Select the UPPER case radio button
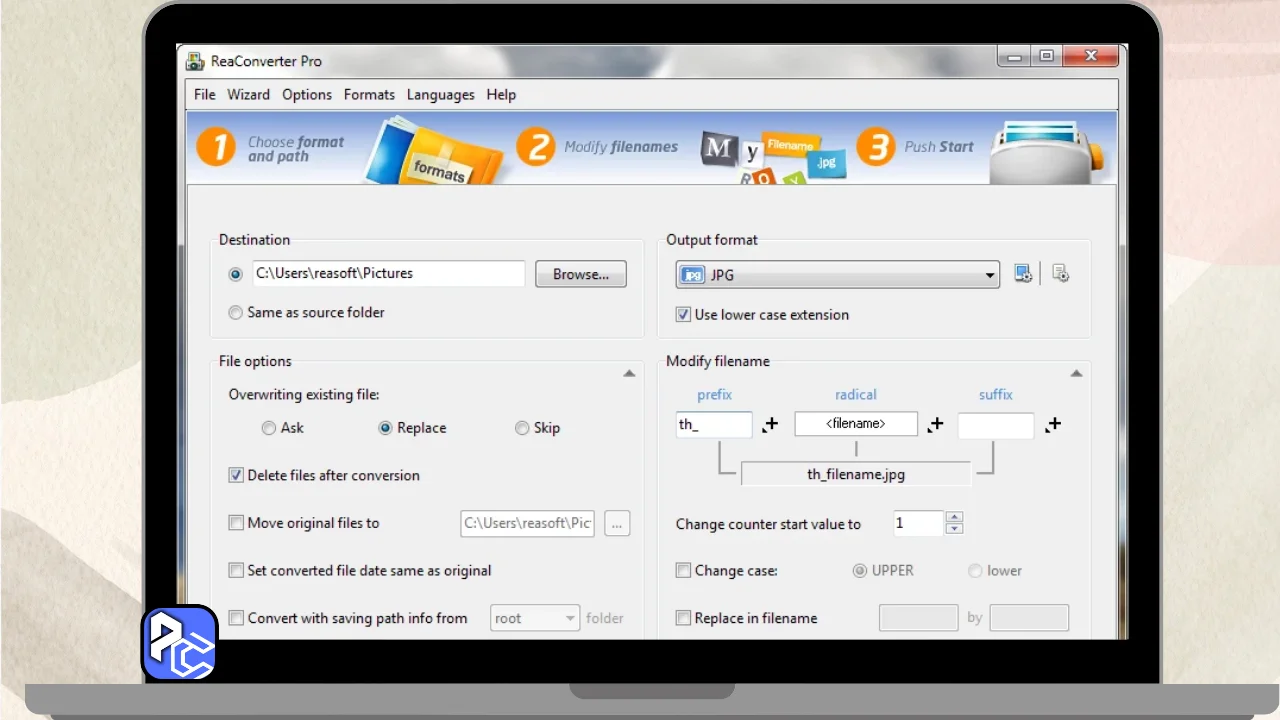 pos(859,571)
